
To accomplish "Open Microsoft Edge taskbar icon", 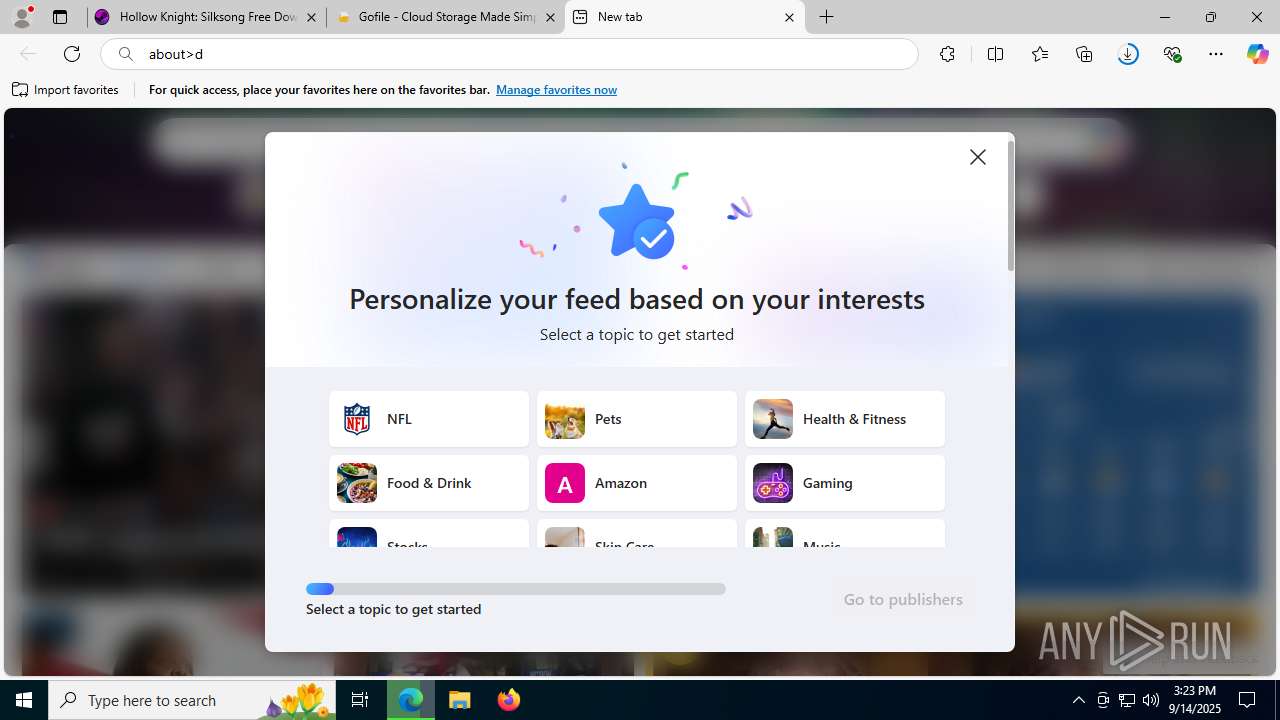I will [x=411, y=700].
